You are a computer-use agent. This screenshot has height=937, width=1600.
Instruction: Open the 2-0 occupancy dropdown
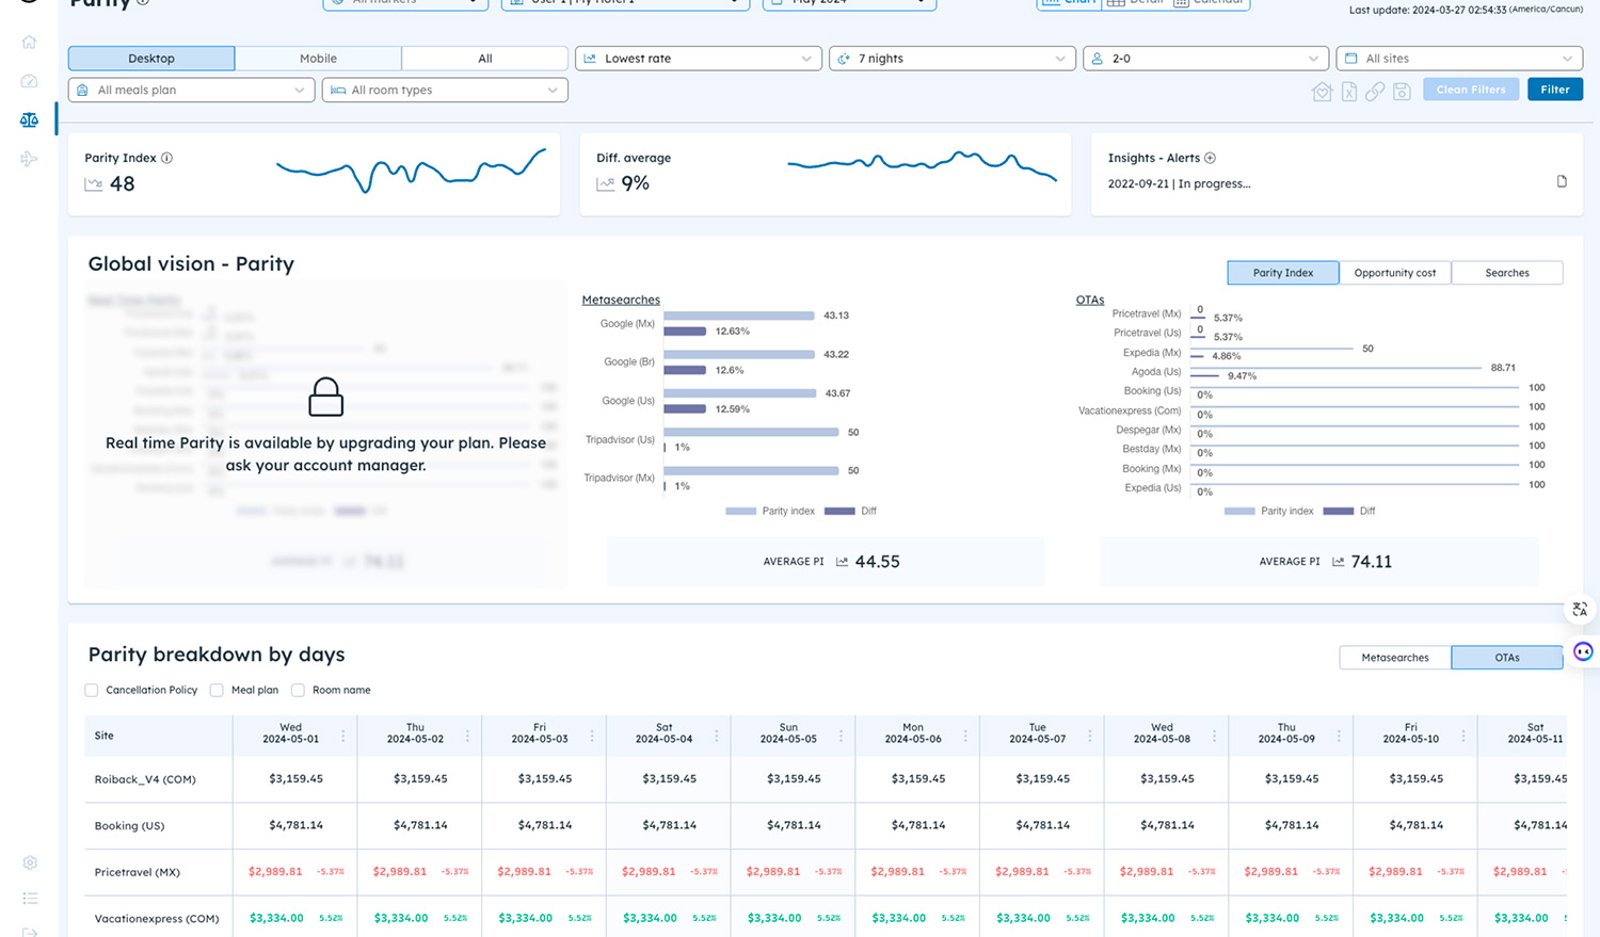click(1206, 58)
